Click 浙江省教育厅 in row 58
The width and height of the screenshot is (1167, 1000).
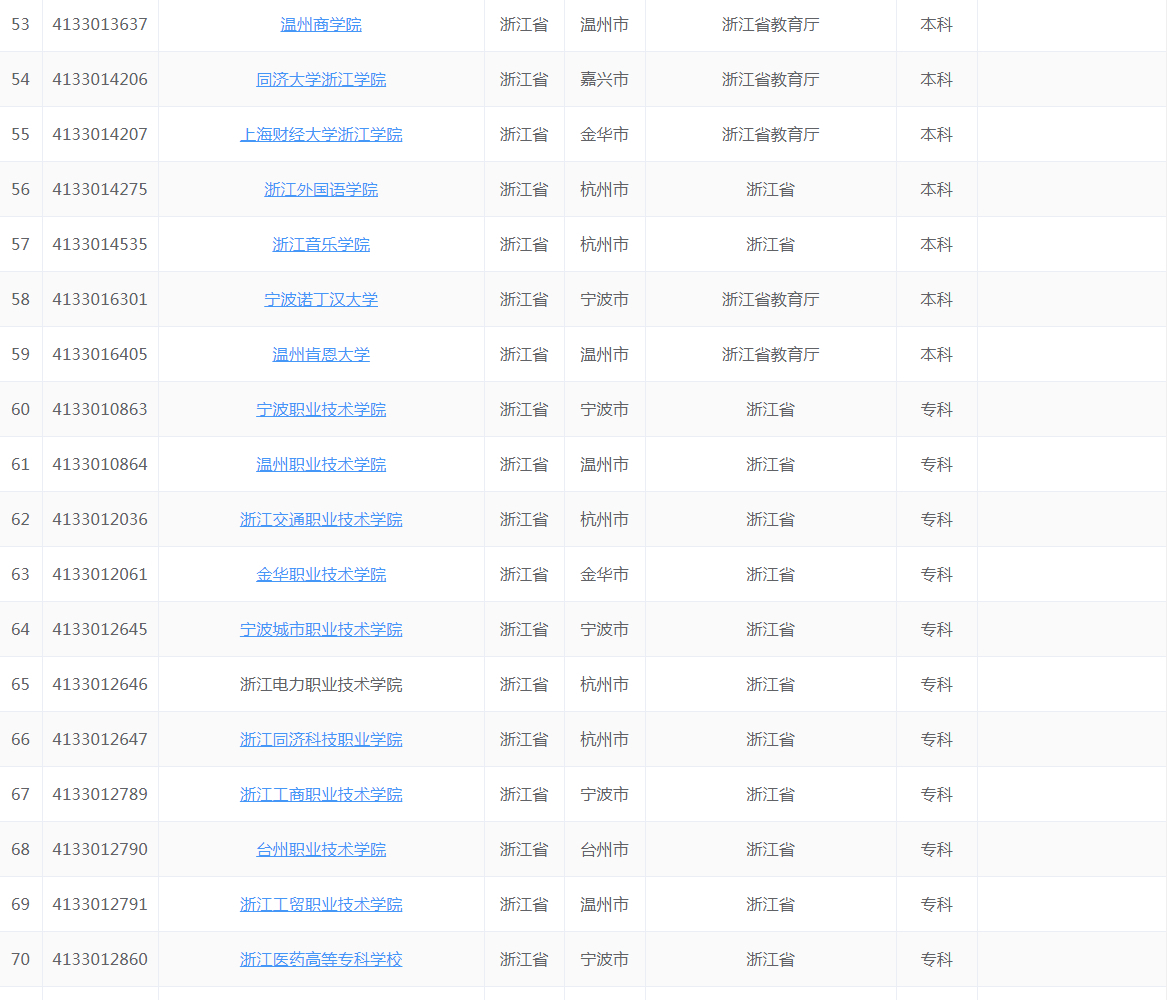(x=770, y=300)
